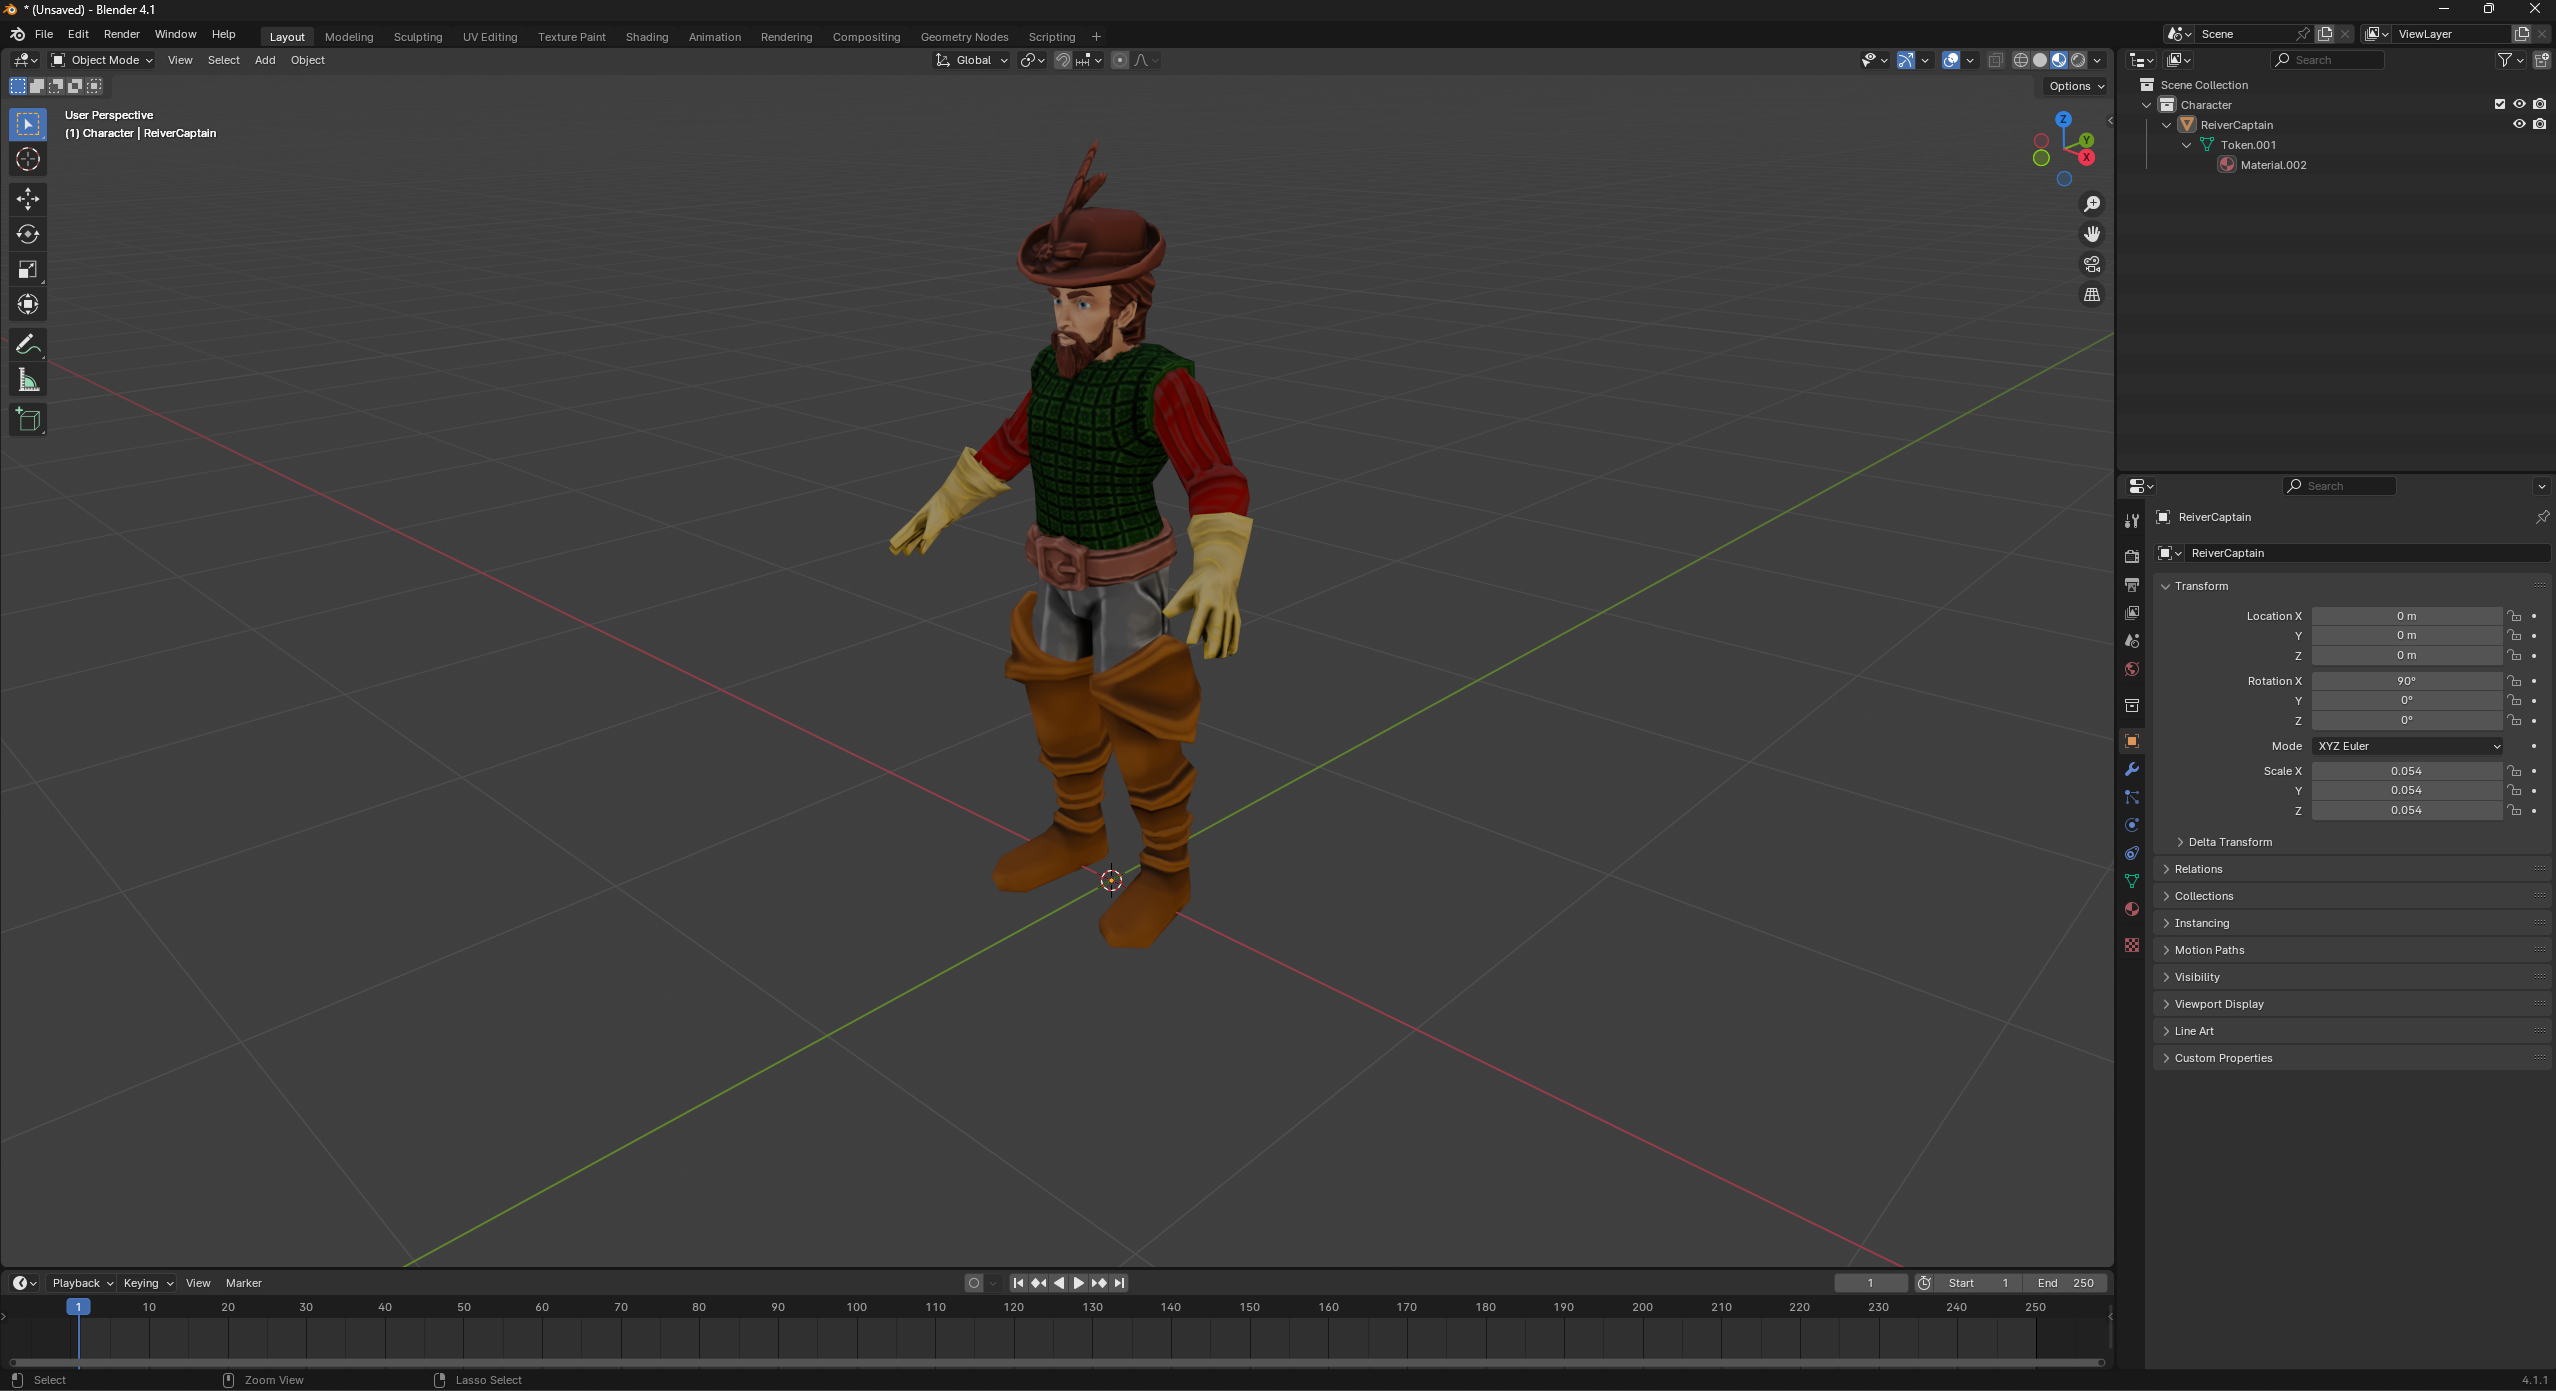Screen dimensions: 2556x1391
Task: Select the Cursor tool in the toolbar
Action: pyautogui.click(x=28, y=160)
